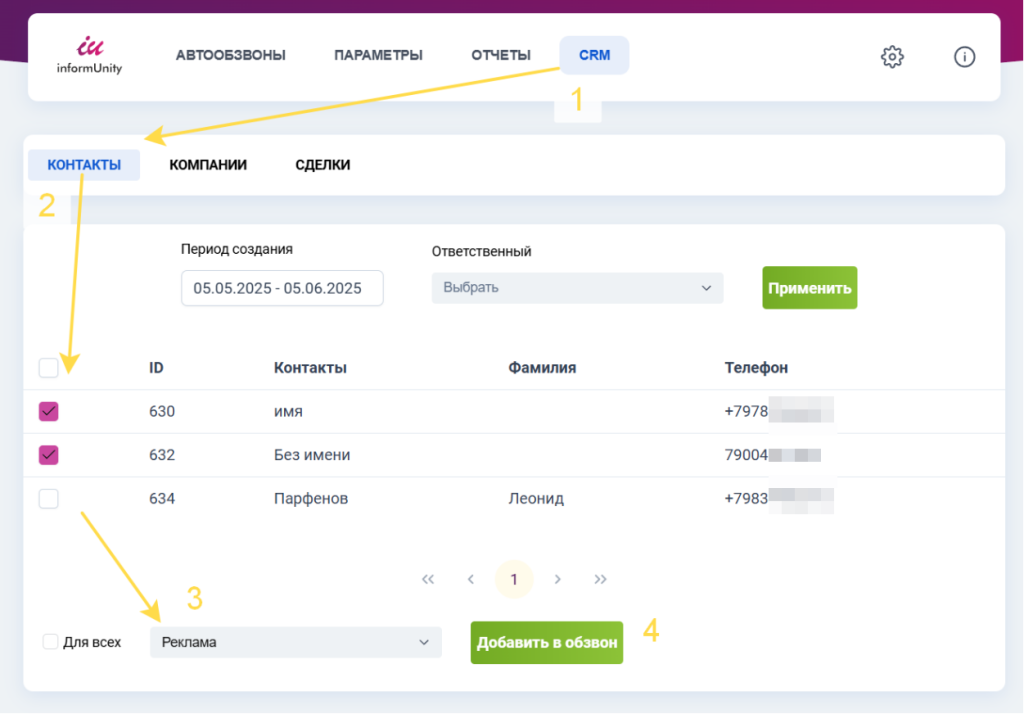This screenshot has height=714, width=1024.
Task: Uncheck the checkbox for contact ID 632
Action: coord(49,455)
